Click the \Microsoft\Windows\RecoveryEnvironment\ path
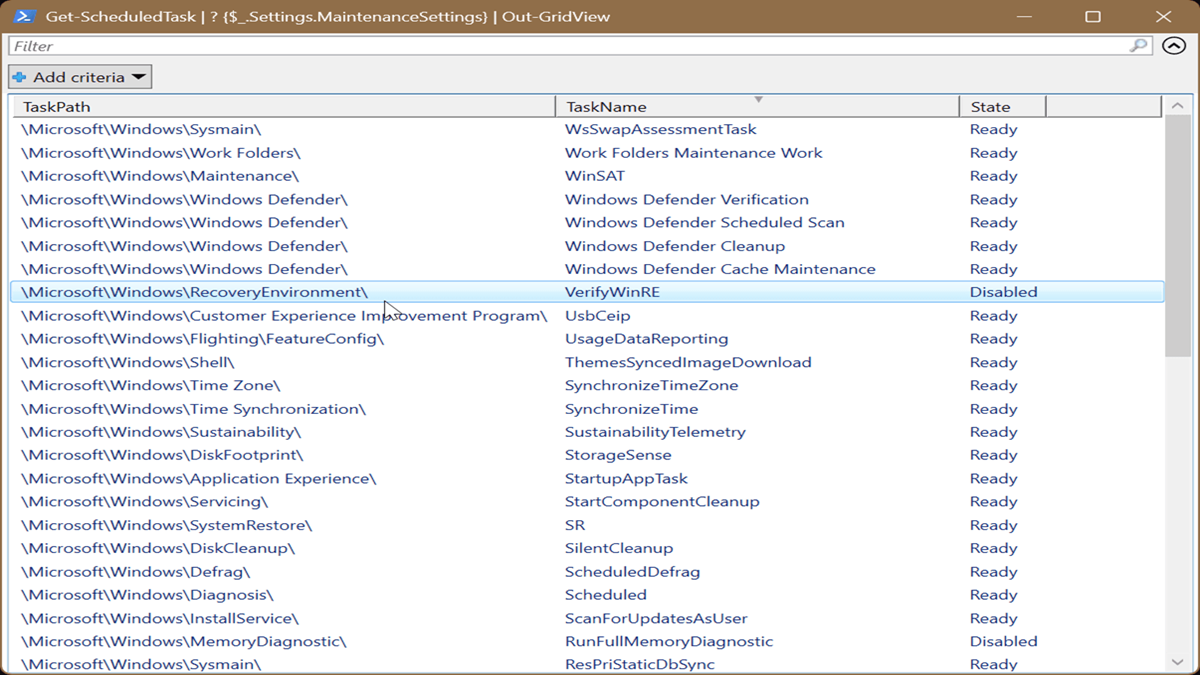The height and width of the screenshot is (675, 1200). [194, 292]
